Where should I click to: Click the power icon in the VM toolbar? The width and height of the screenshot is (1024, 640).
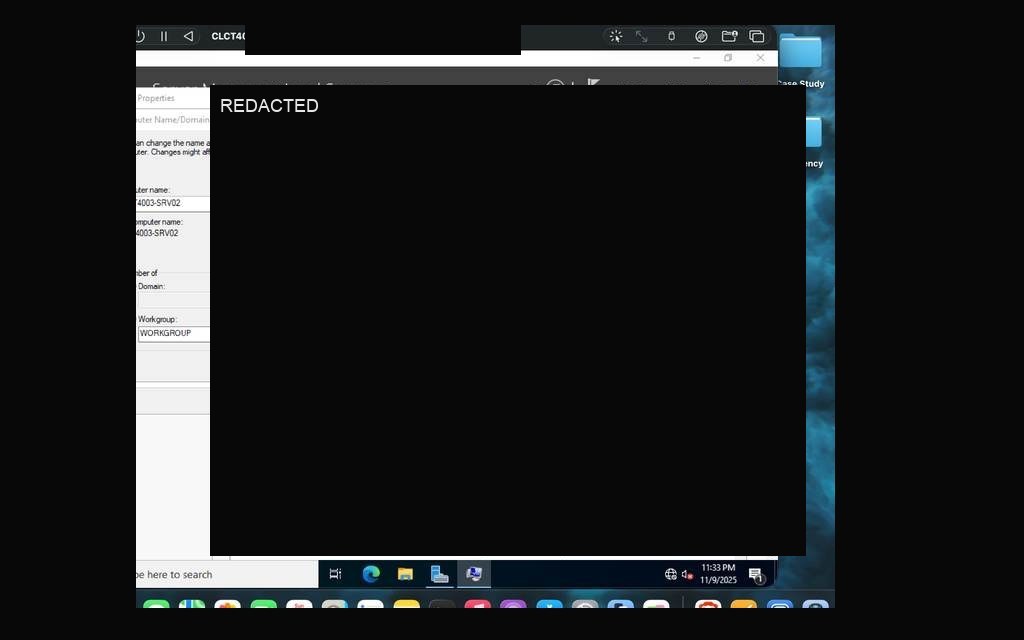tap(140, 37)
